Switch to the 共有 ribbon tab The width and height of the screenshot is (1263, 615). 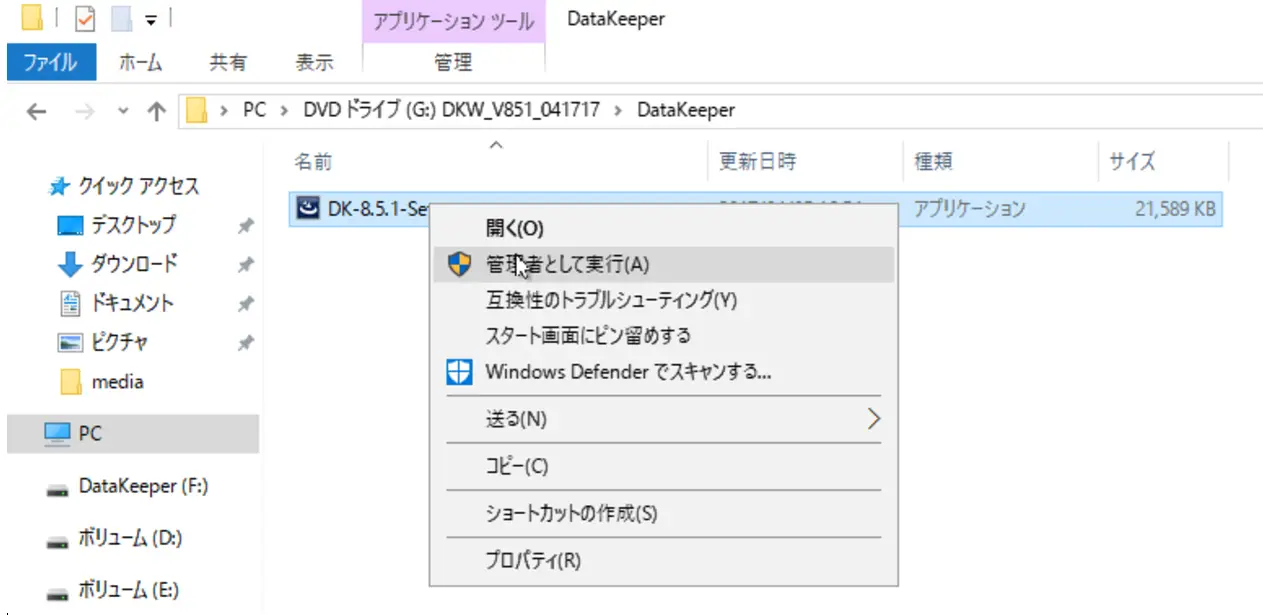click(x=227, y=62)
